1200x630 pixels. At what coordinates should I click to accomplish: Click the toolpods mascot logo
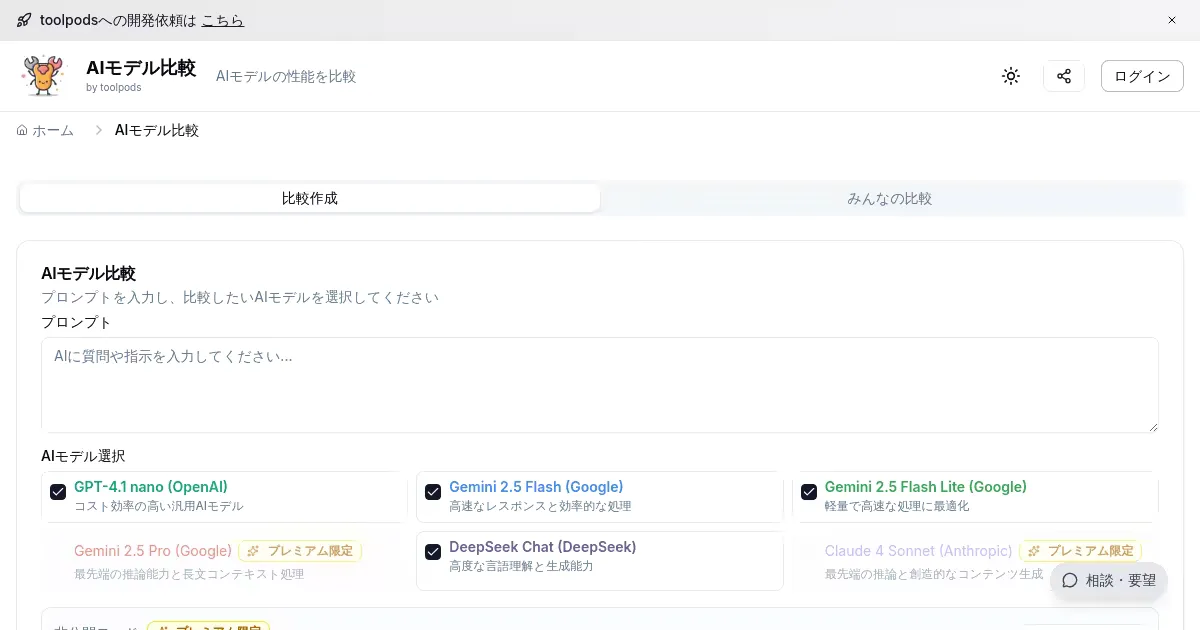pyautogui.click(x=42, y=76)
